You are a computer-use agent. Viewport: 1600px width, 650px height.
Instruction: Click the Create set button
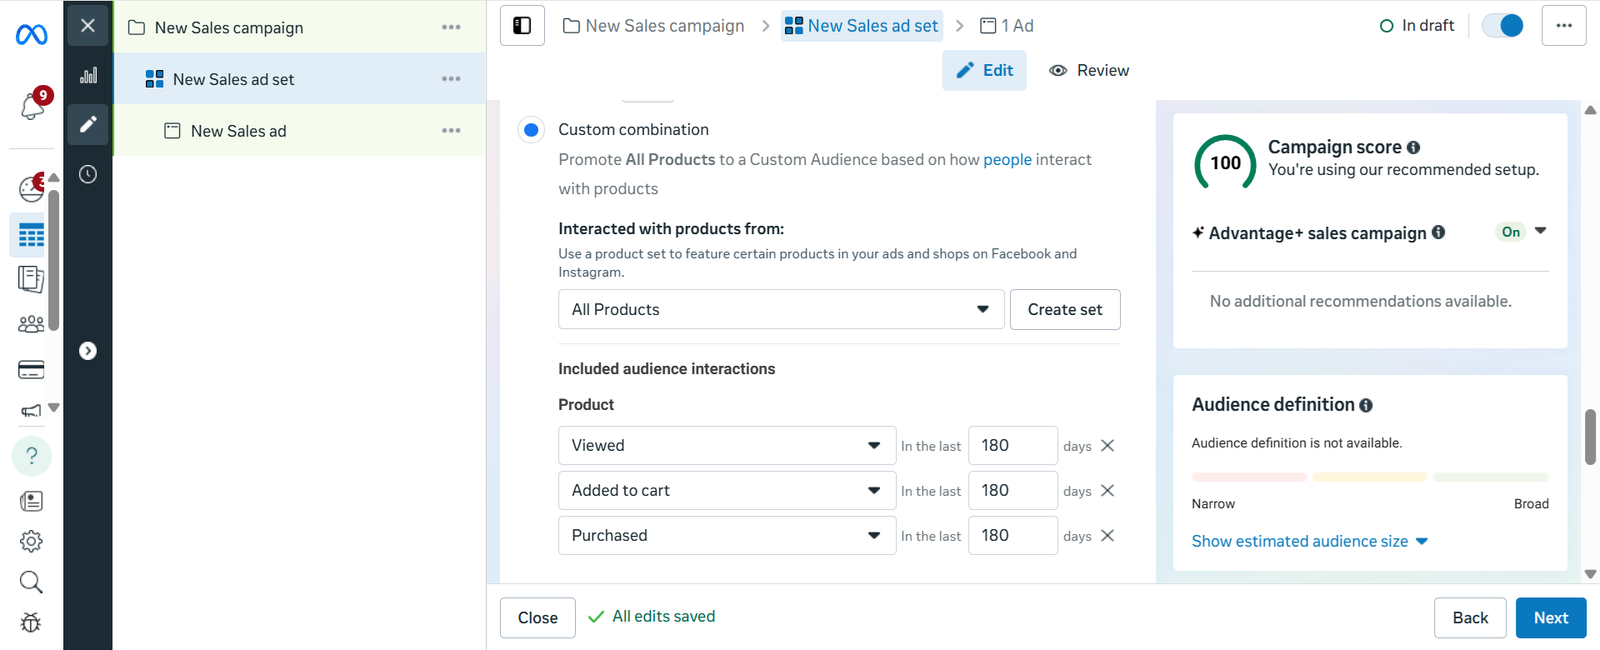pos(1064,310)
